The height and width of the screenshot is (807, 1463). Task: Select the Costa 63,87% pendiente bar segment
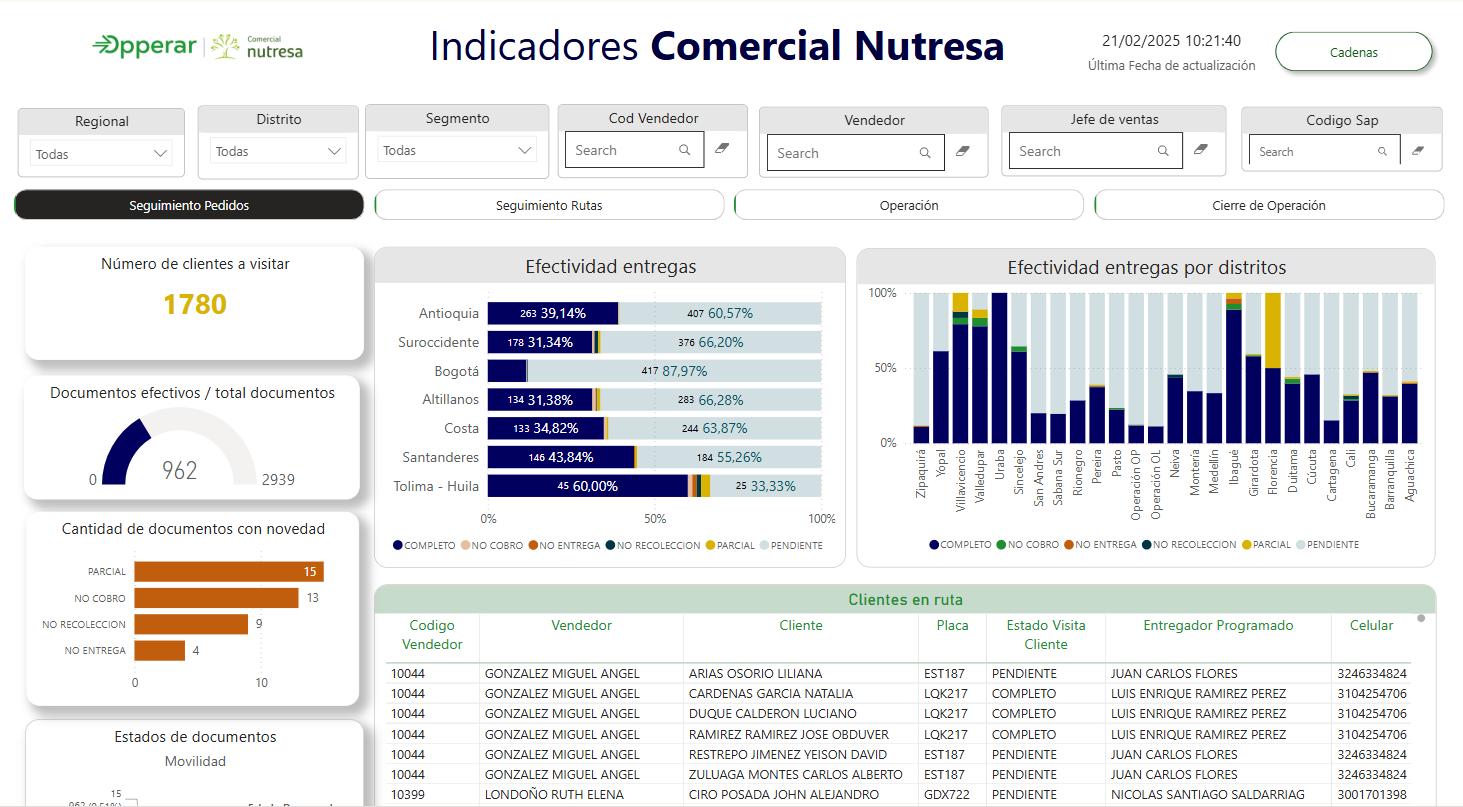[714, 428]
